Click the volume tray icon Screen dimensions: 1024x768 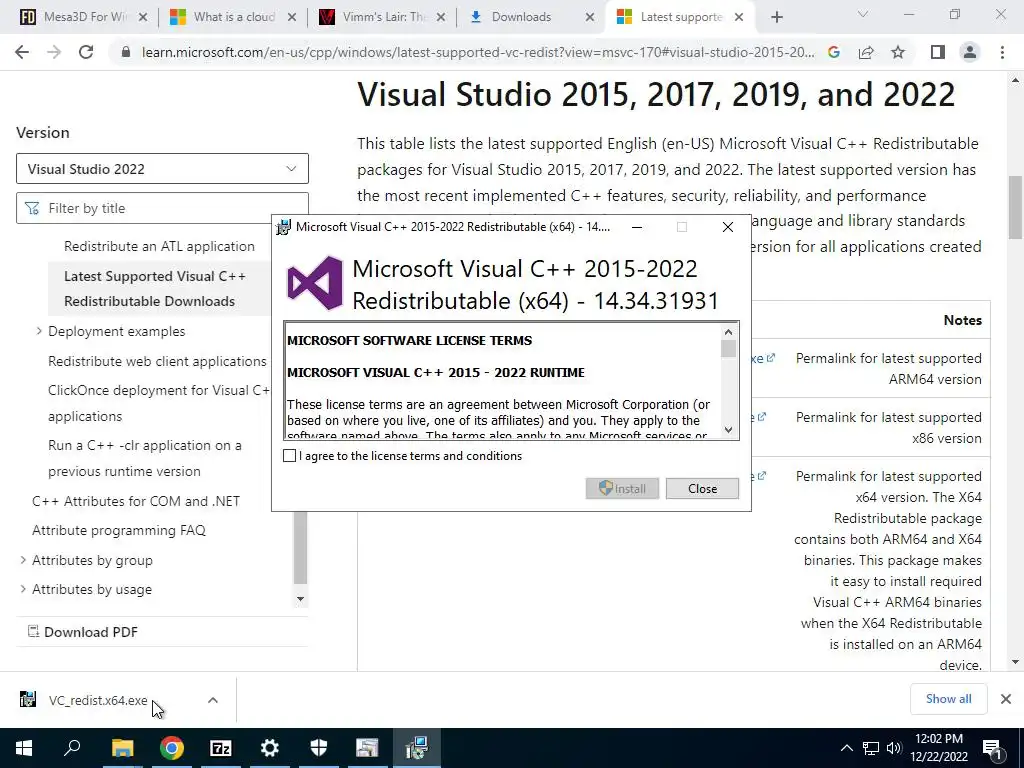click(894, 748)
